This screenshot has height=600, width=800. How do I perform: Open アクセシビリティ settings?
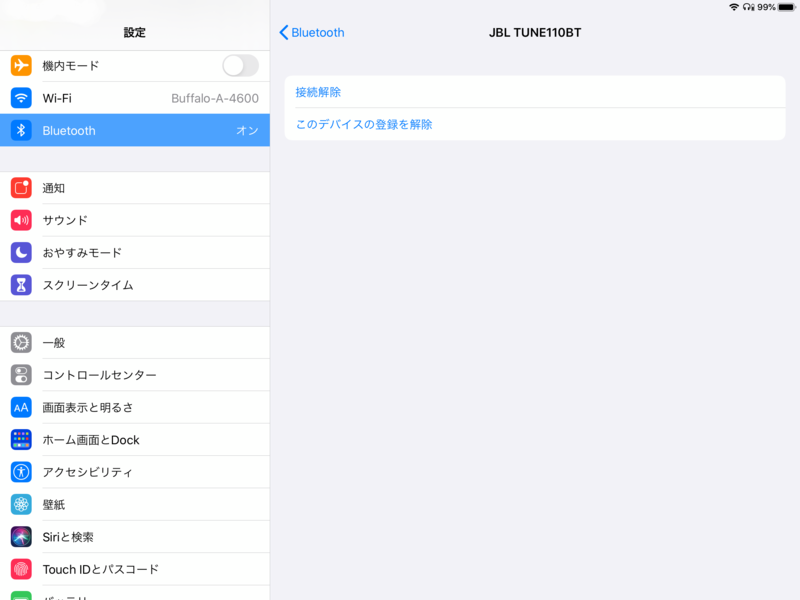135,472
